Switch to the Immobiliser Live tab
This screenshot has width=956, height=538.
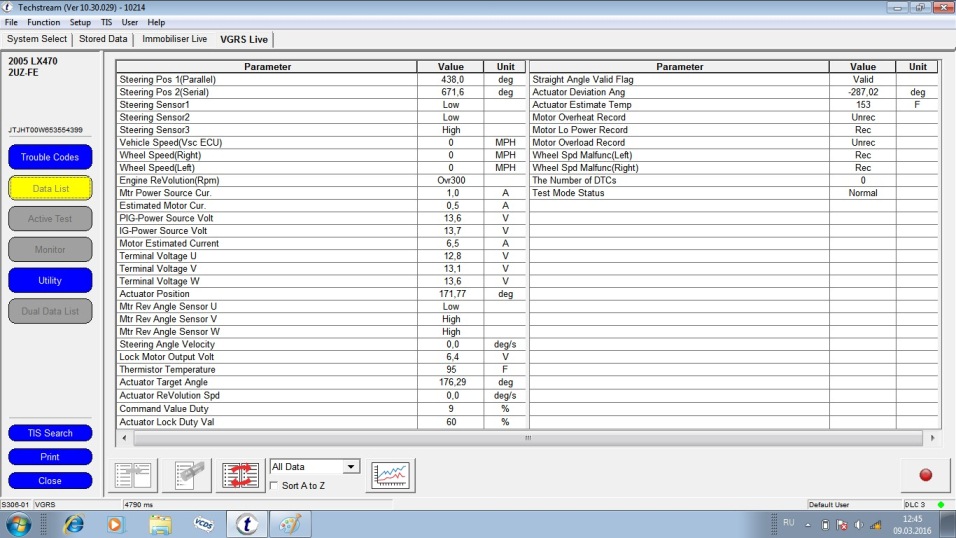(174, 39)
